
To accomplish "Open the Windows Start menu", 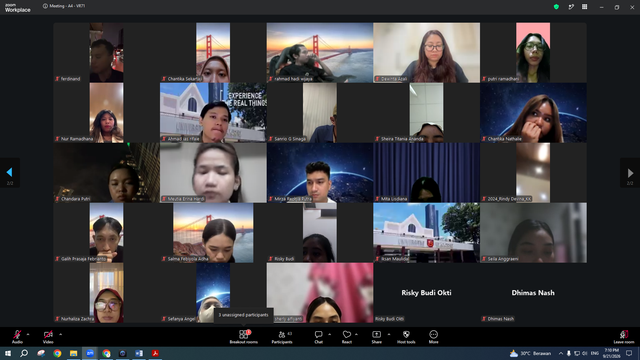I will click(8, 353).
